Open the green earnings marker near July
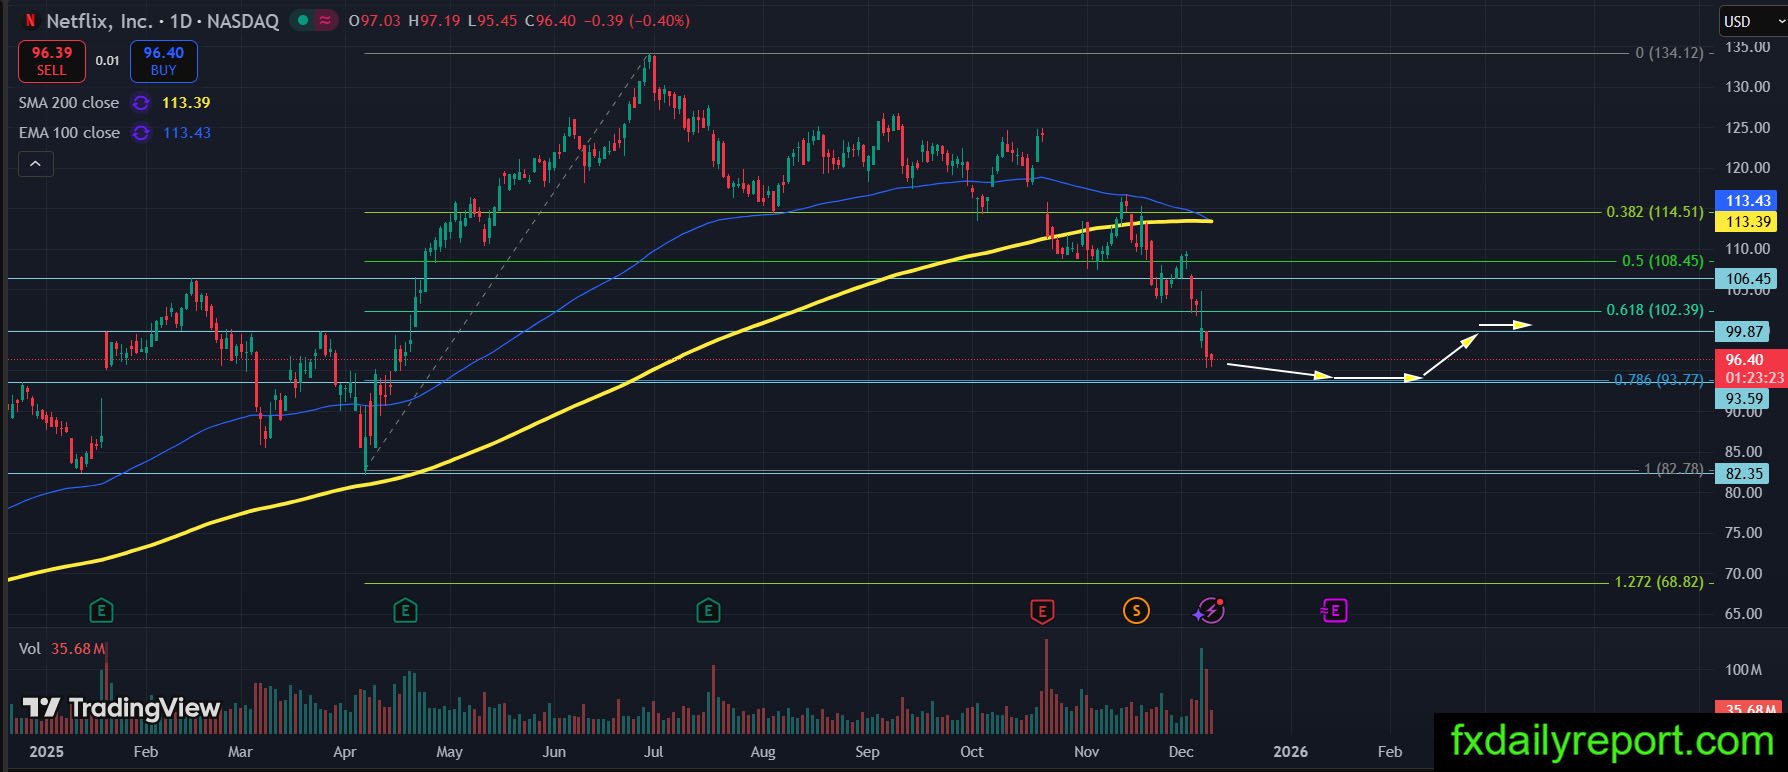The height and width of the screenshot is (772, 1788). pyautogui.click(x=708, y=610)
